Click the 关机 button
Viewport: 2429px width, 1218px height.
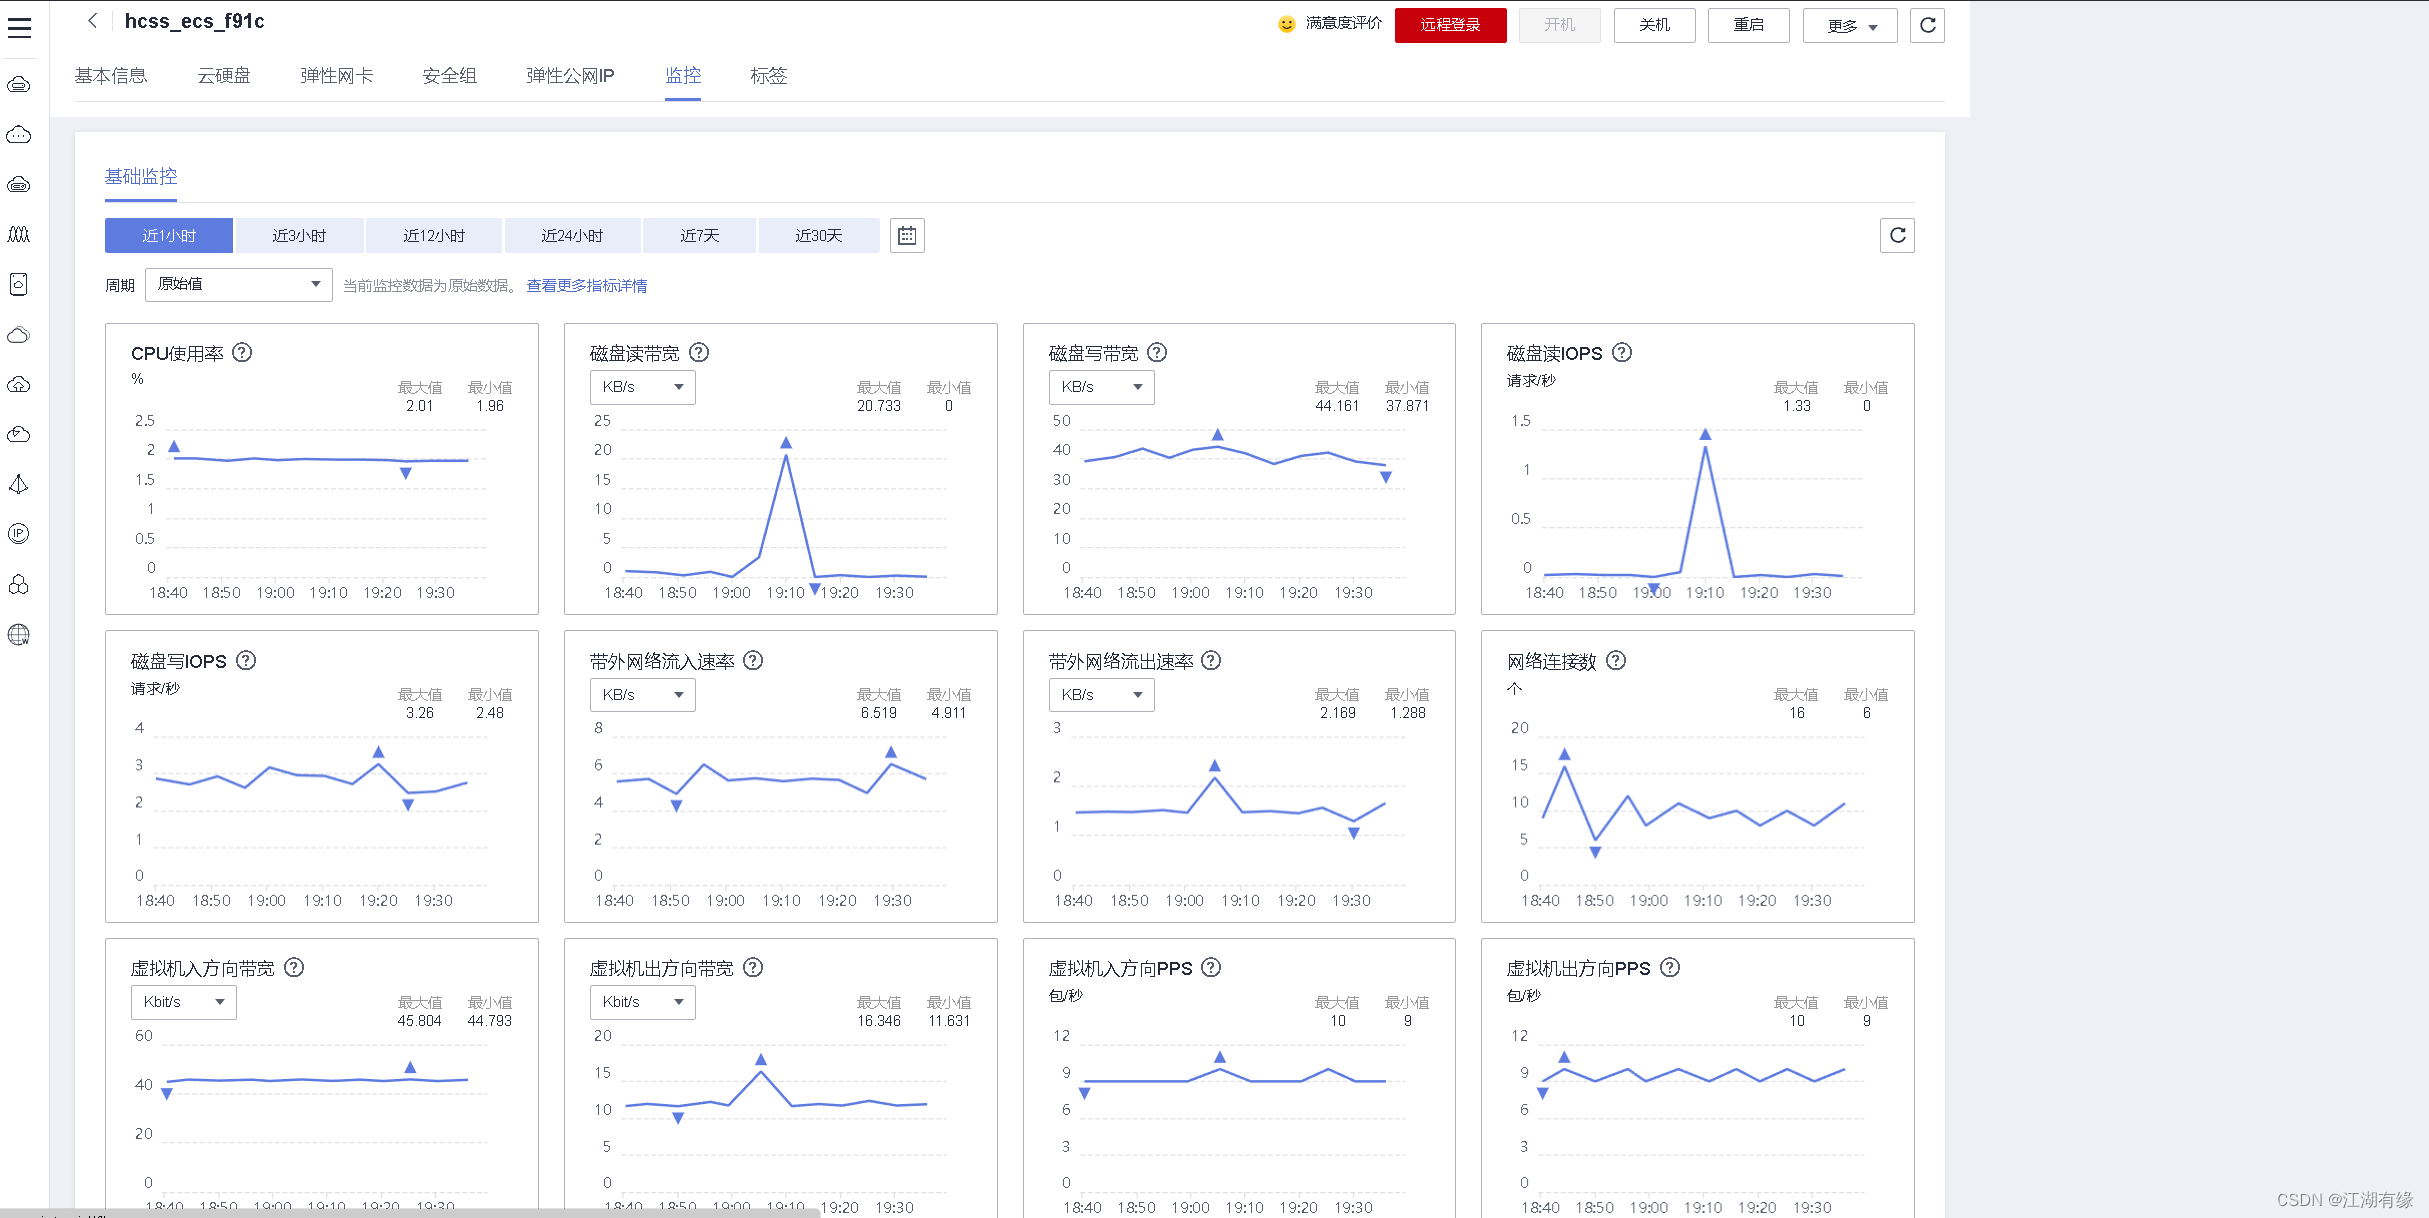coord(1655,25)
